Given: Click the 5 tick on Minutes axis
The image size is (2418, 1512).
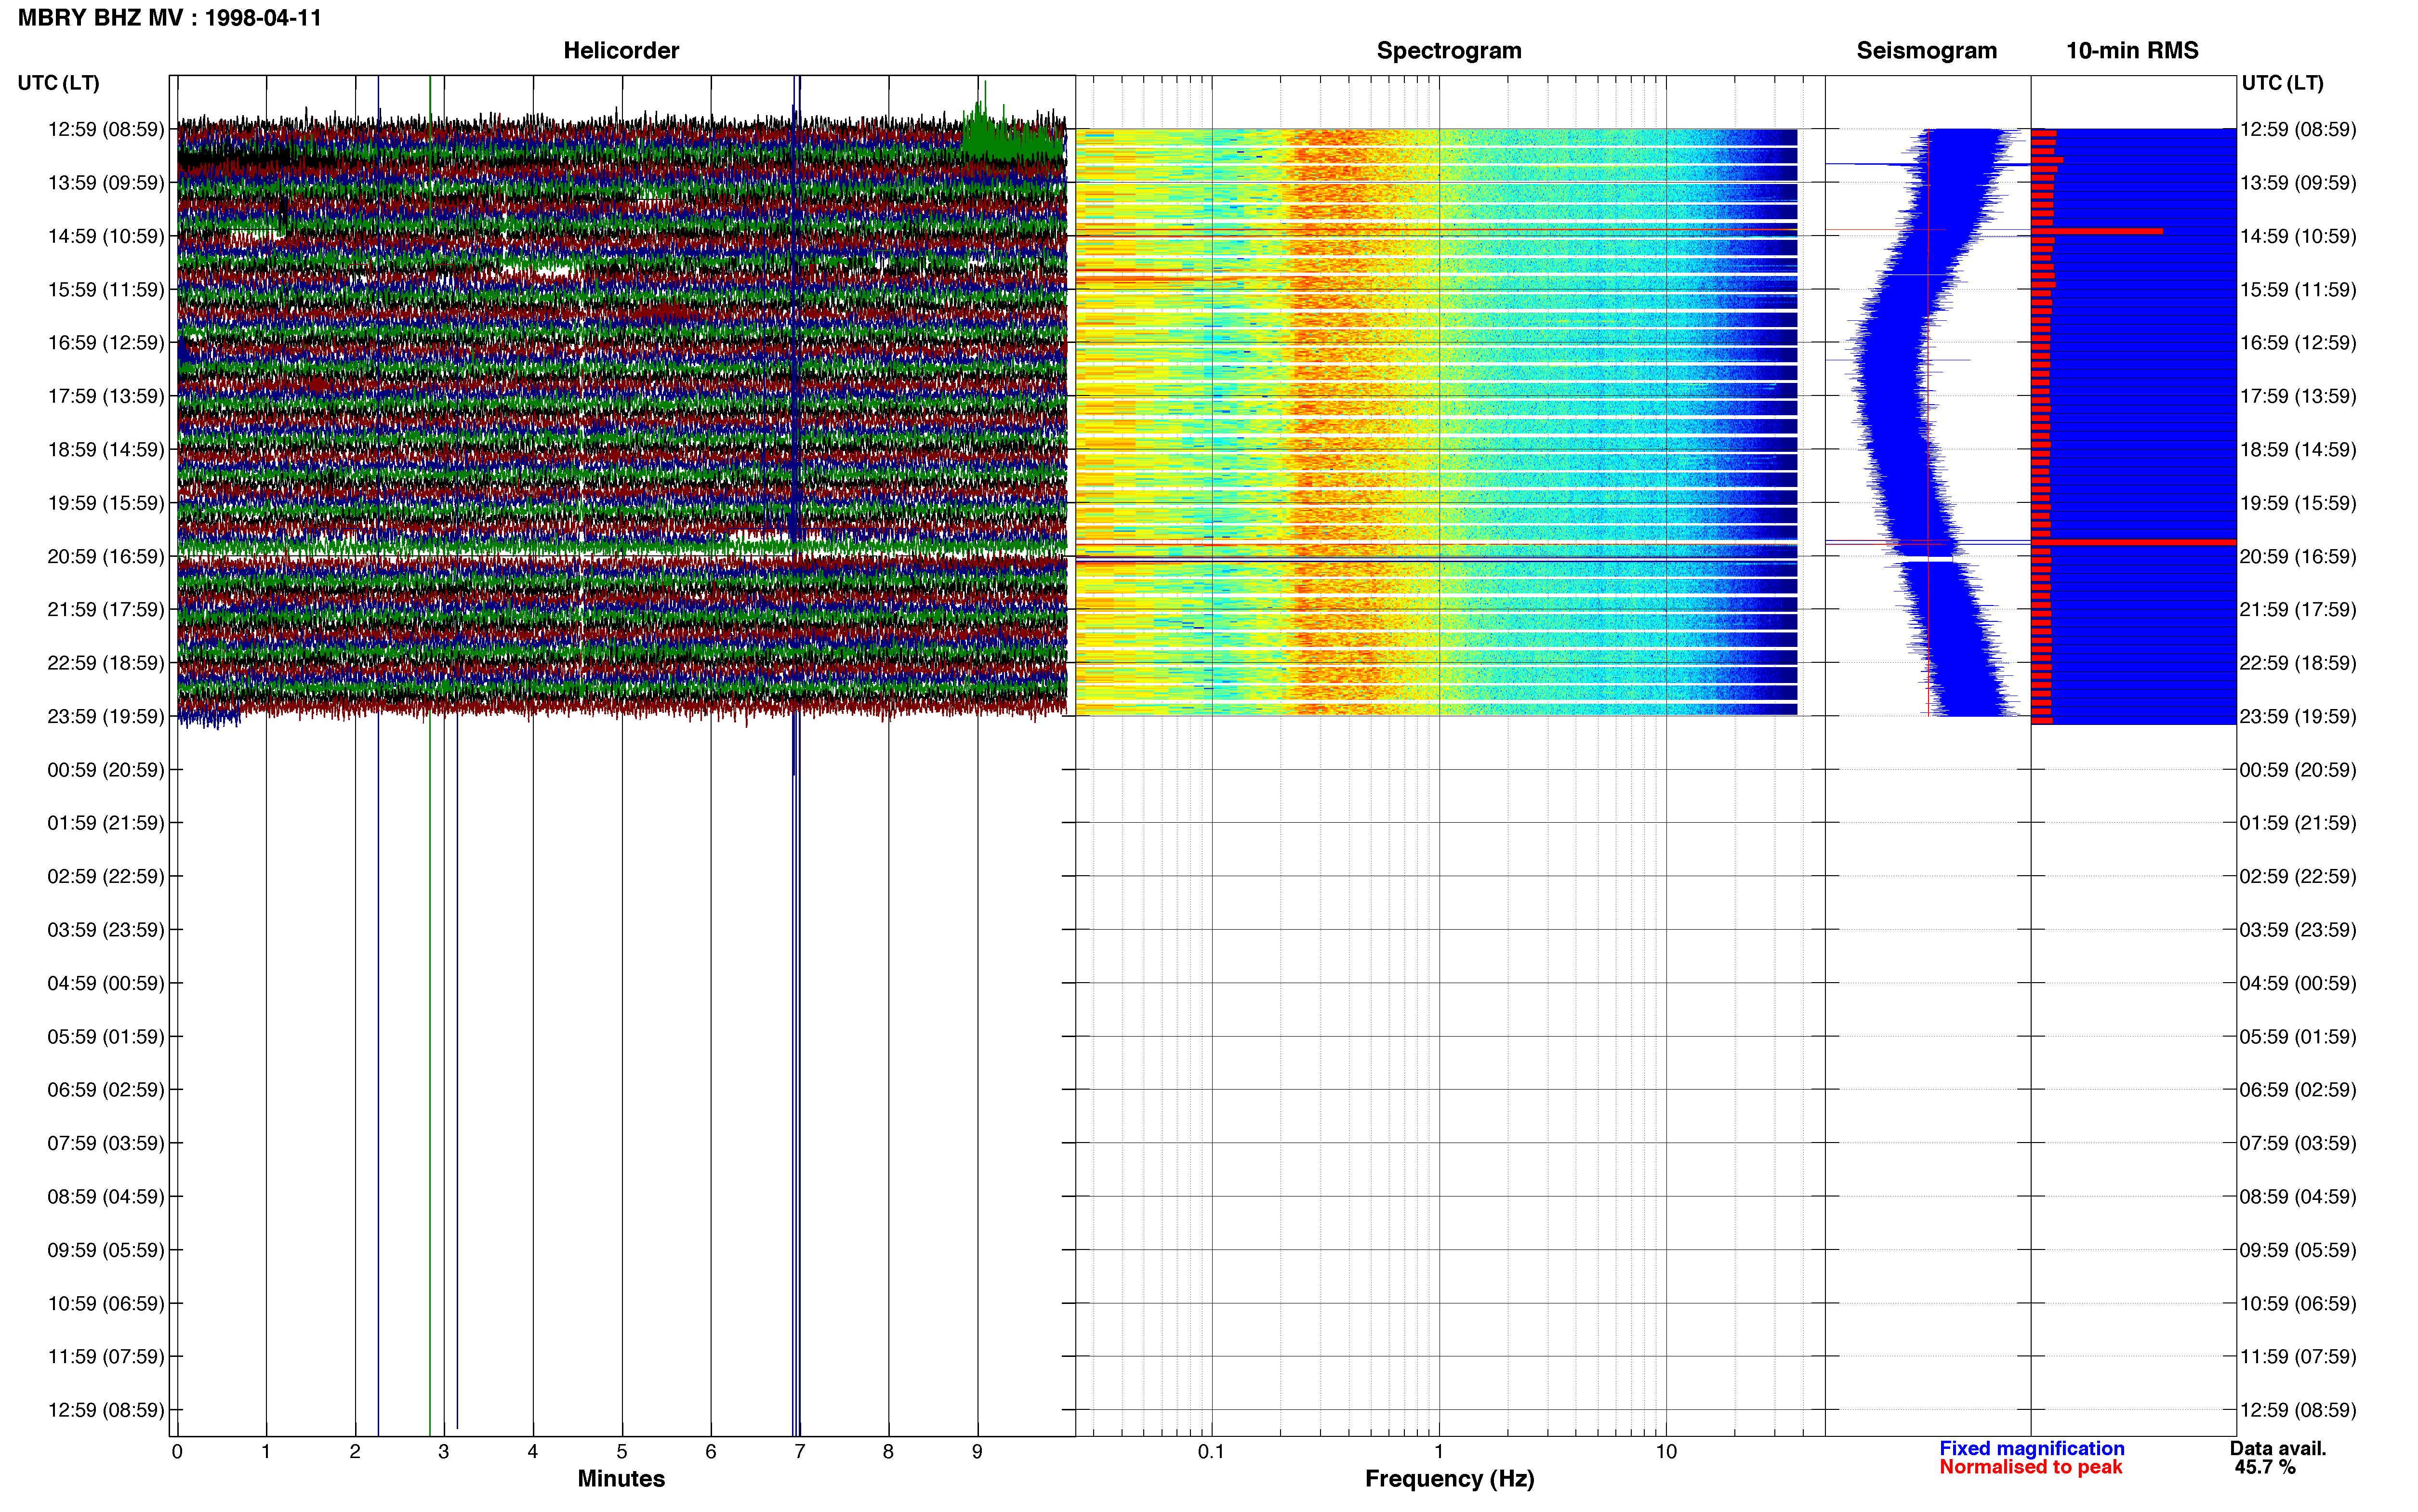Looking at the screenshot, I should coord(622,1451).
